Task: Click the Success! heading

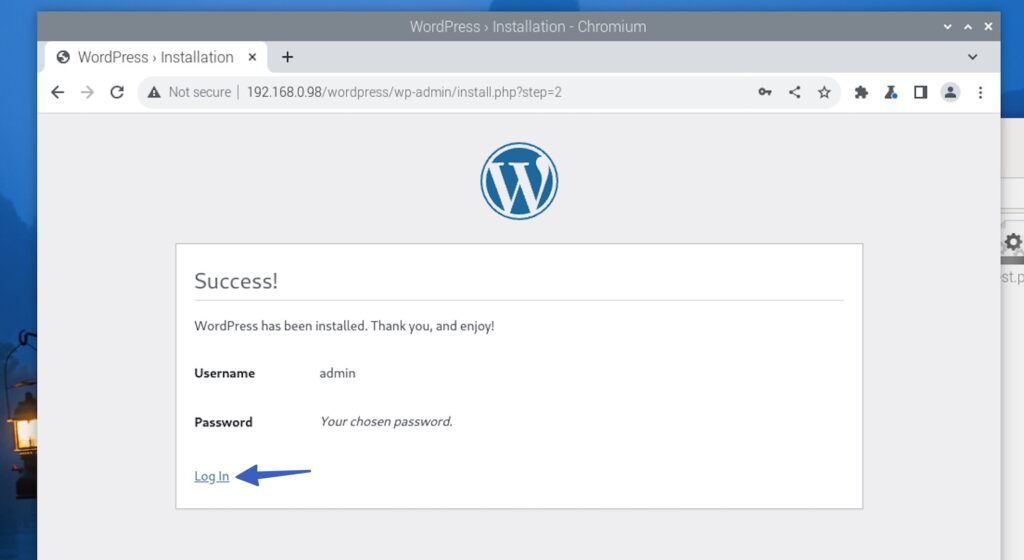Action: pyautogui.click(x=236, y=281)
